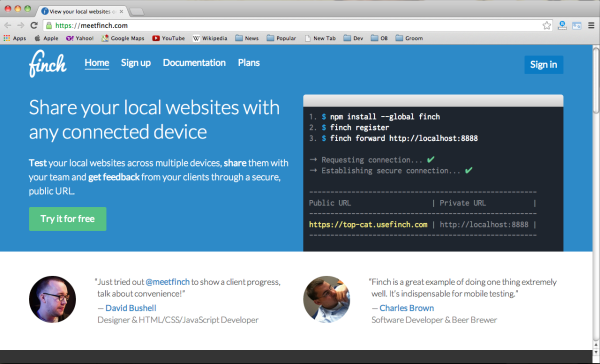Image resolution: width=600 pixels, height=364 pixels.
Task: Click the Sign in button
Action: click(x=543, y=65)
